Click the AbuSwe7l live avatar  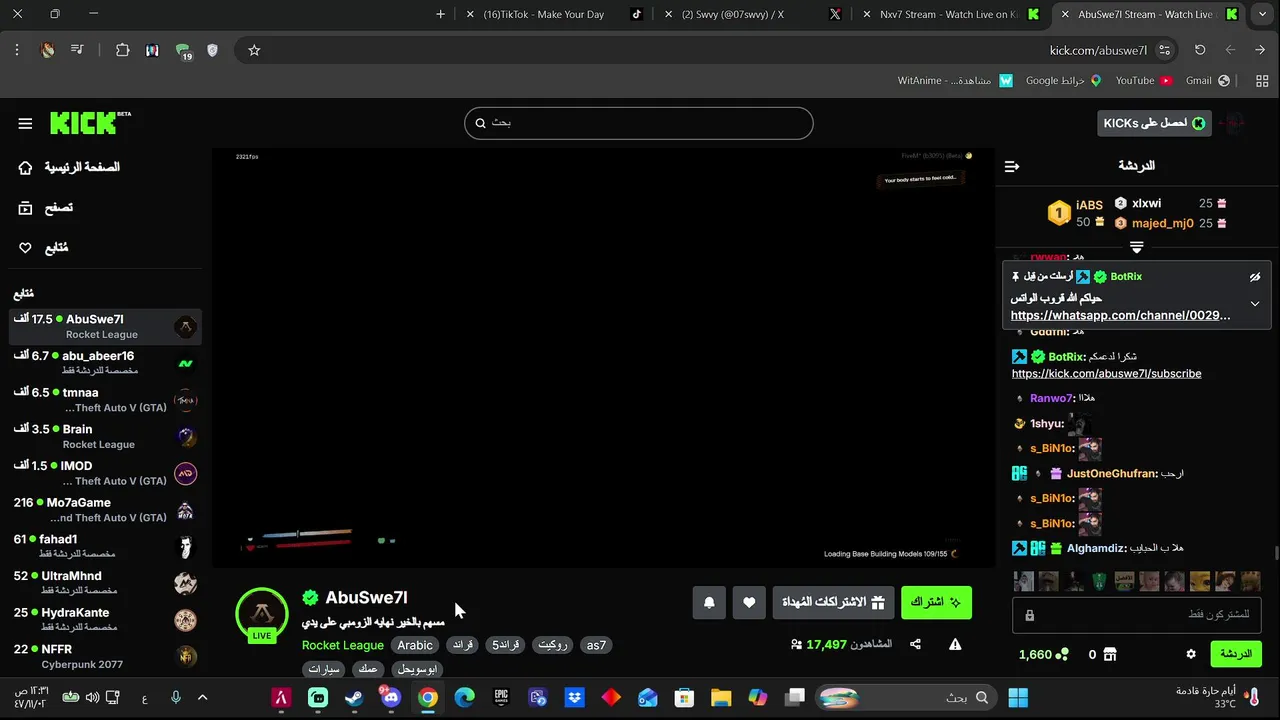[x=262, y=613]
